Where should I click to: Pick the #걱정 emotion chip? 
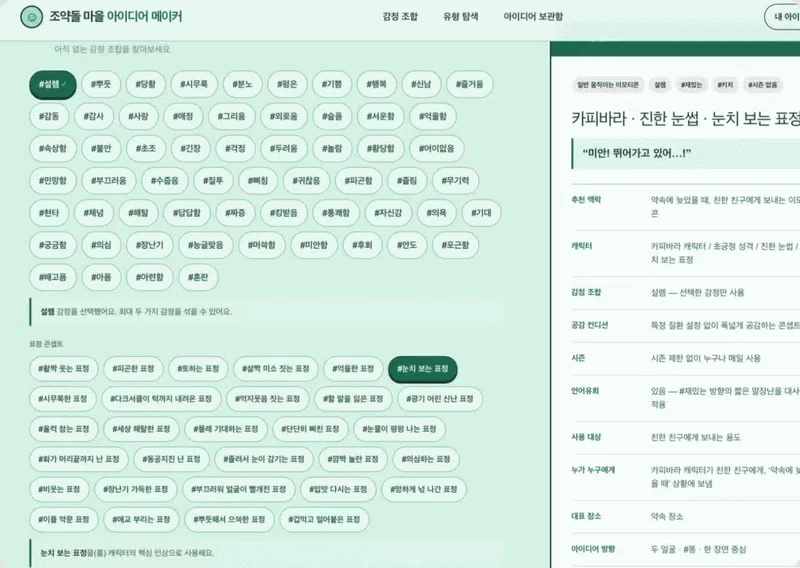point(235,149)
